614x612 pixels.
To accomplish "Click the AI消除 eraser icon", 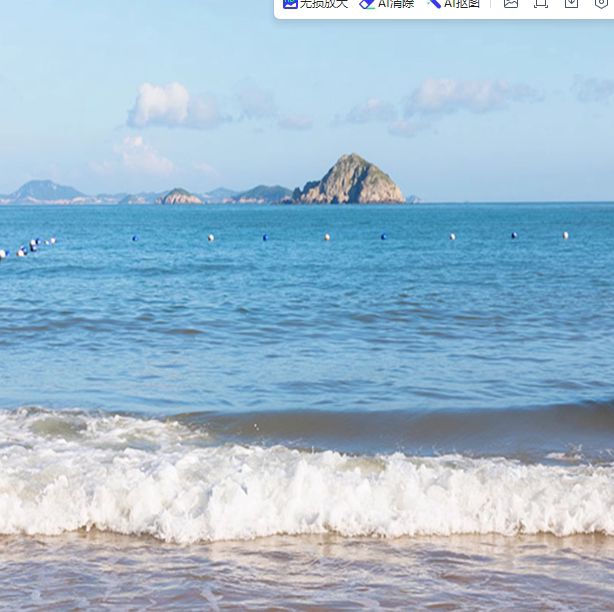I will 367,4.
